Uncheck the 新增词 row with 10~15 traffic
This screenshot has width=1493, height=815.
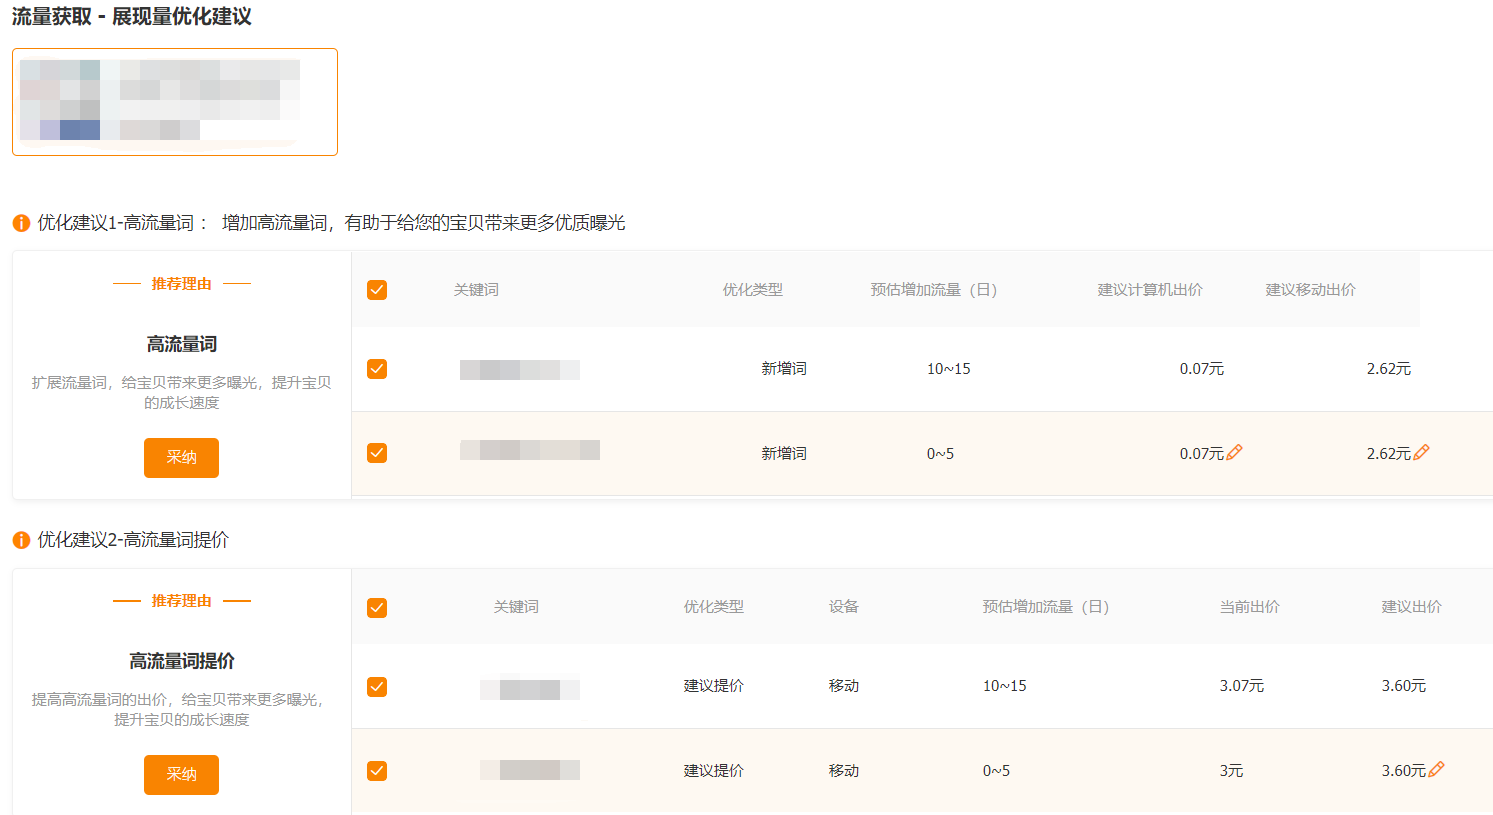[377, 369]
